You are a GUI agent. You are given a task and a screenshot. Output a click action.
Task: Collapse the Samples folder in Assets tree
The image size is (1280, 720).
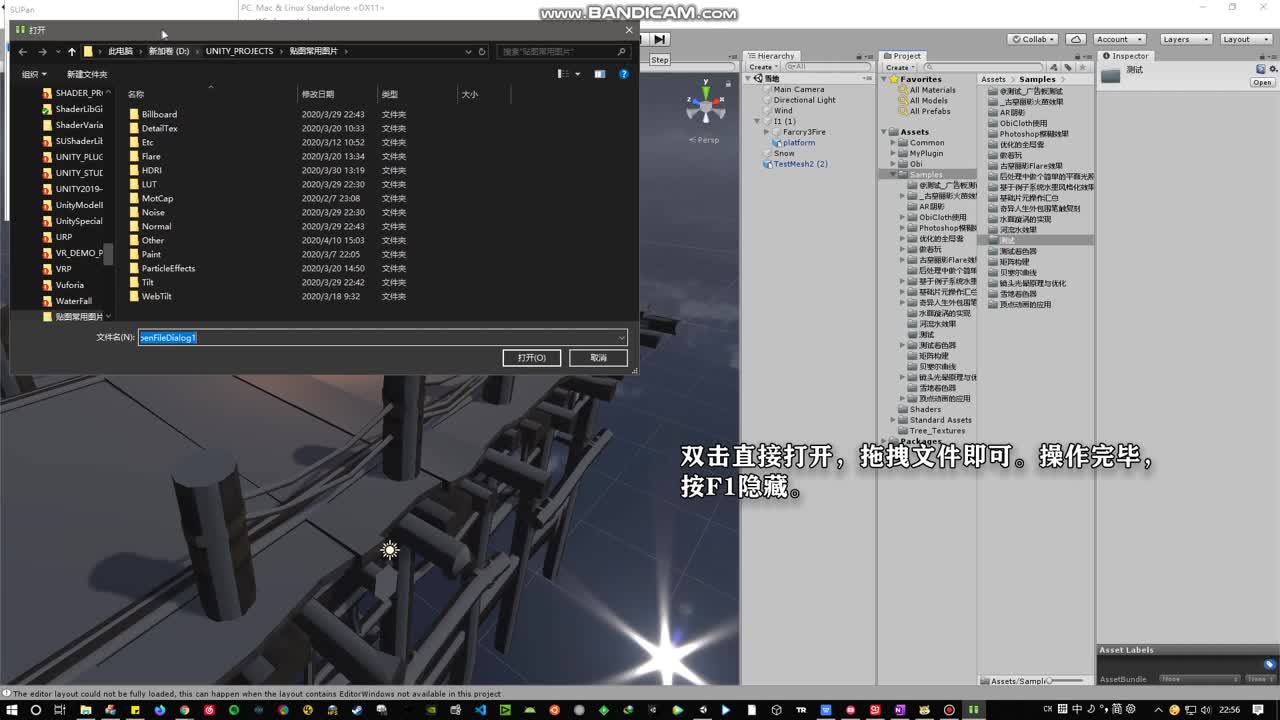point(893,175)
